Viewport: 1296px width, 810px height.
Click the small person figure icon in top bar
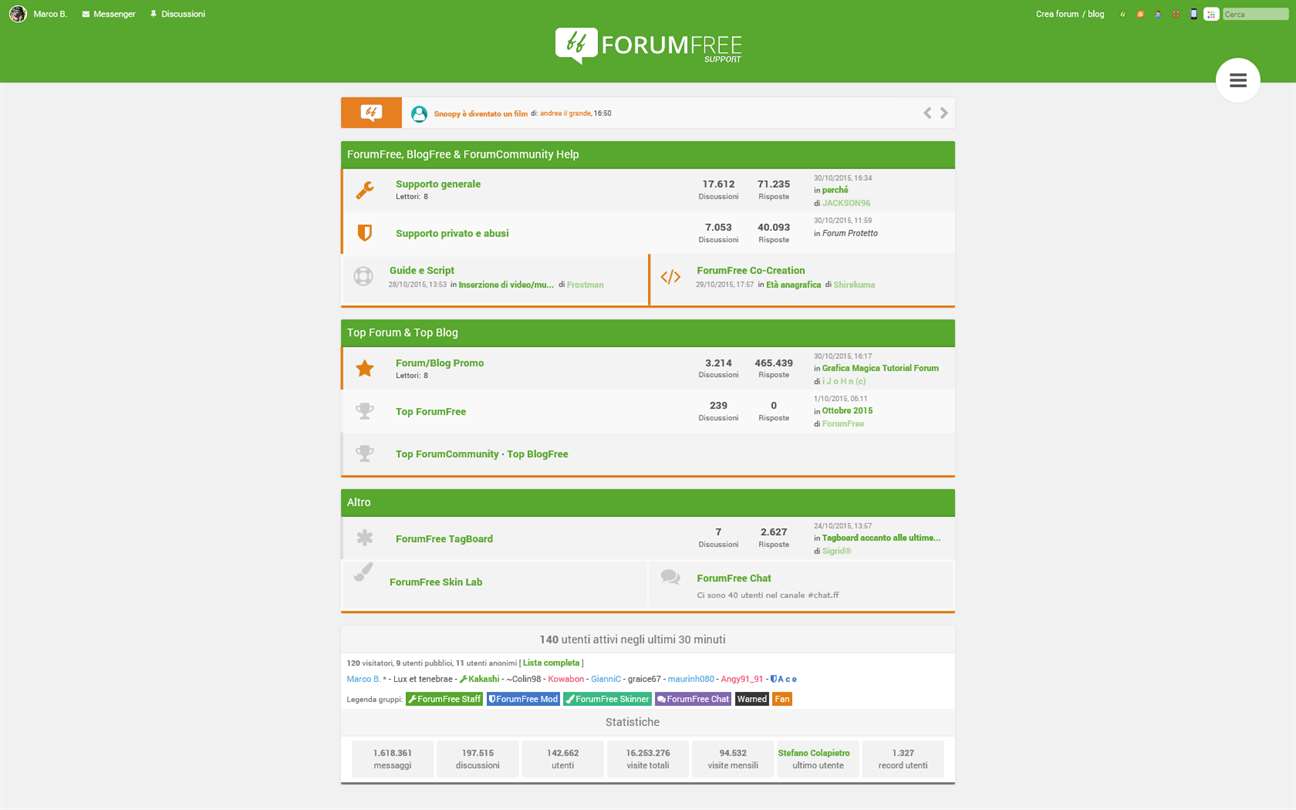(x=1157, y=14)
